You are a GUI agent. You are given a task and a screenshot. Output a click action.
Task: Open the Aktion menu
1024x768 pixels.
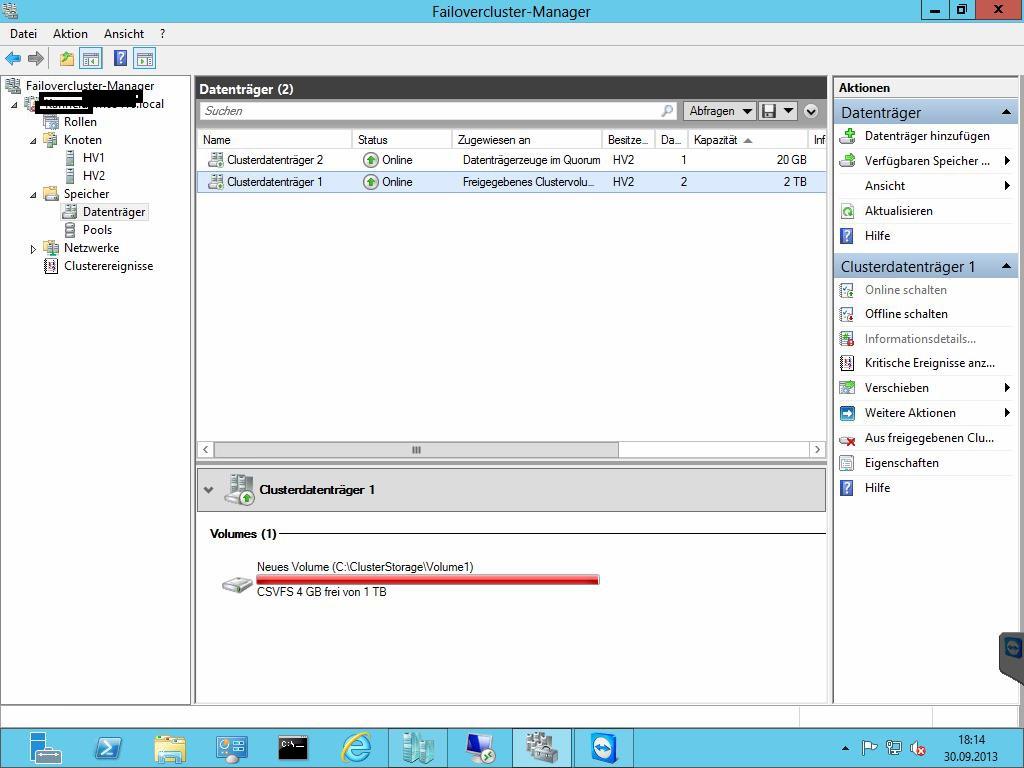[x=70, y=34]
